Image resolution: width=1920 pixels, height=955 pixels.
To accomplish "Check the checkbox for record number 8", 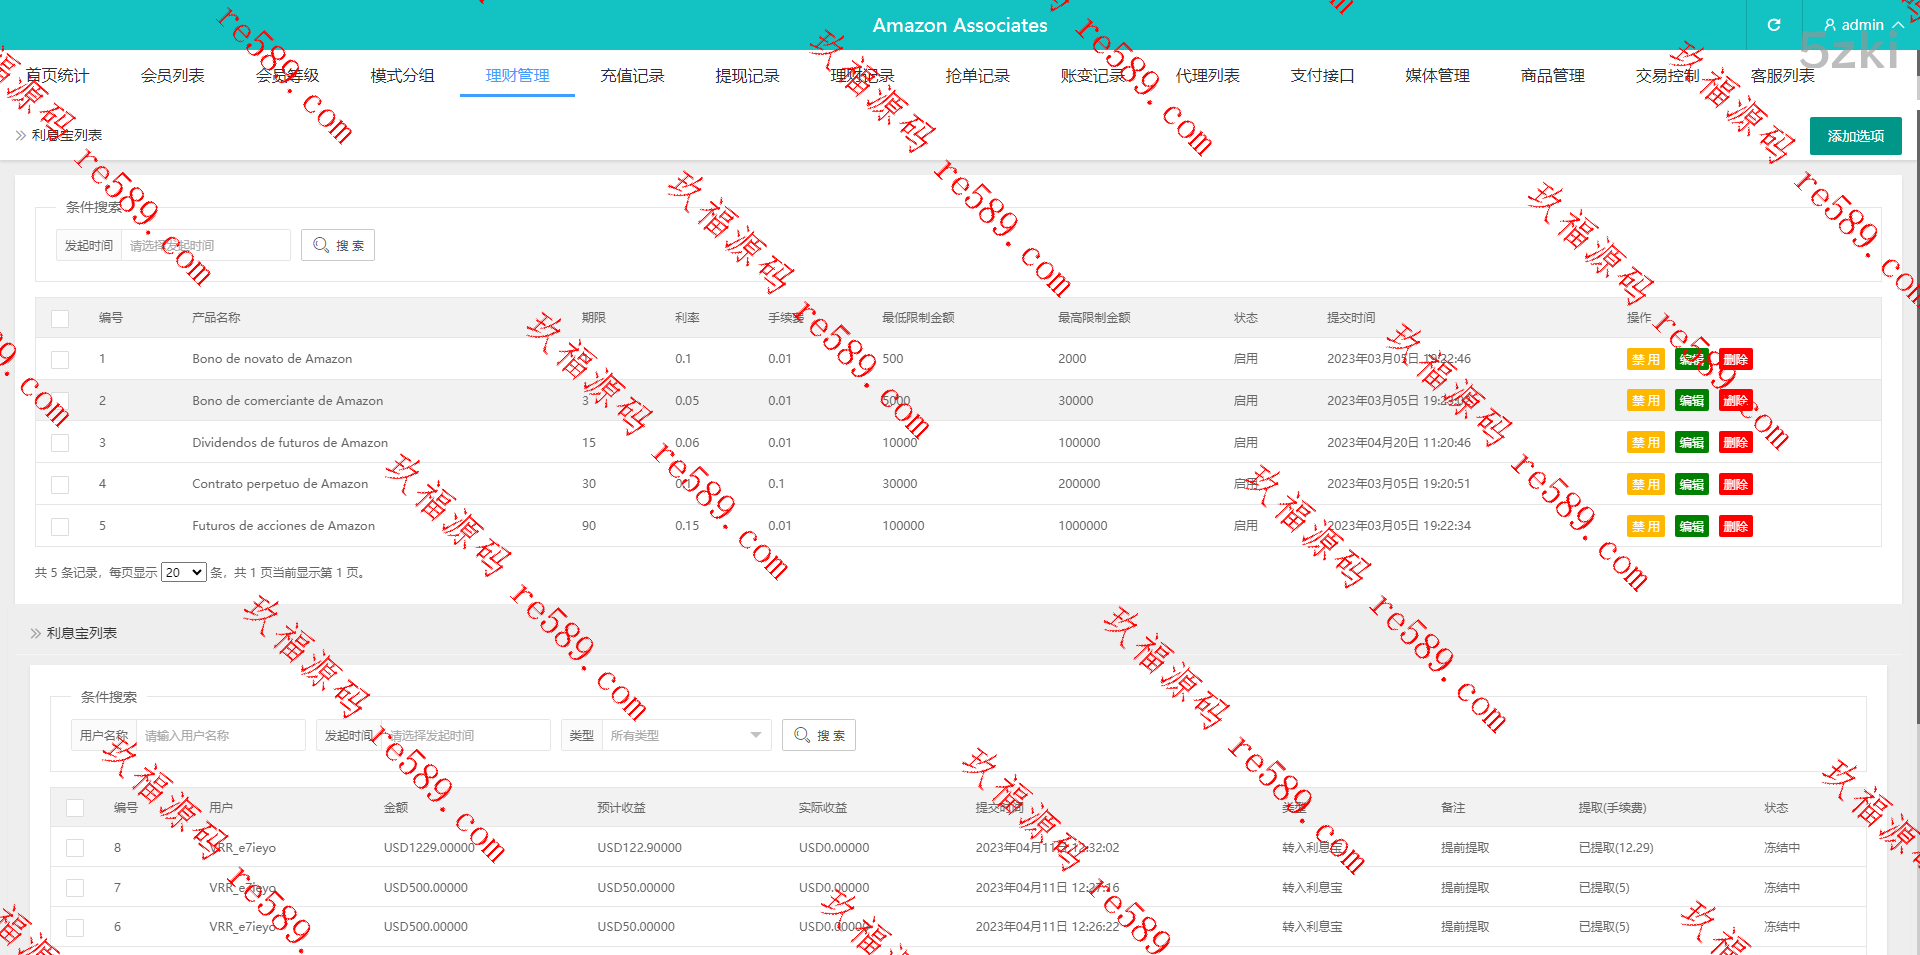I will (75, 848).
